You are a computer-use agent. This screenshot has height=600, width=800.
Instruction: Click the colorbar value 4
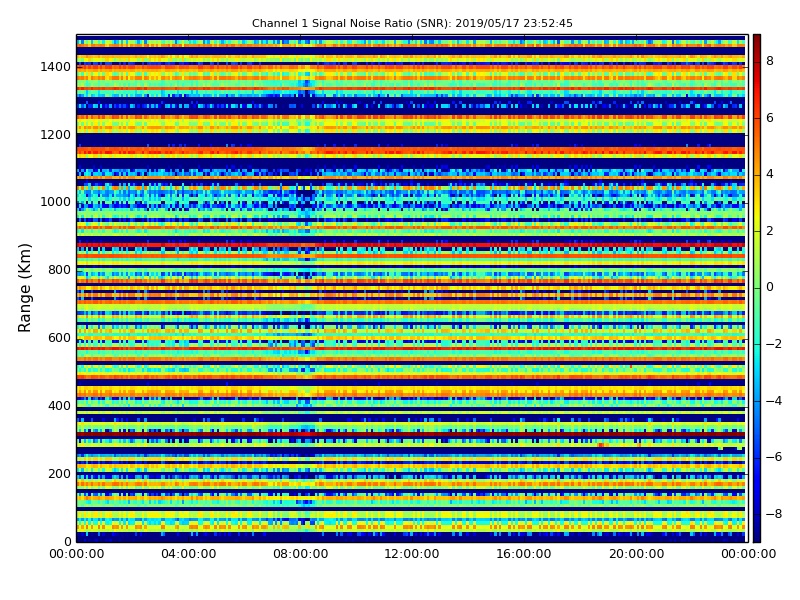pyautogui.click(x=770, y=174)
